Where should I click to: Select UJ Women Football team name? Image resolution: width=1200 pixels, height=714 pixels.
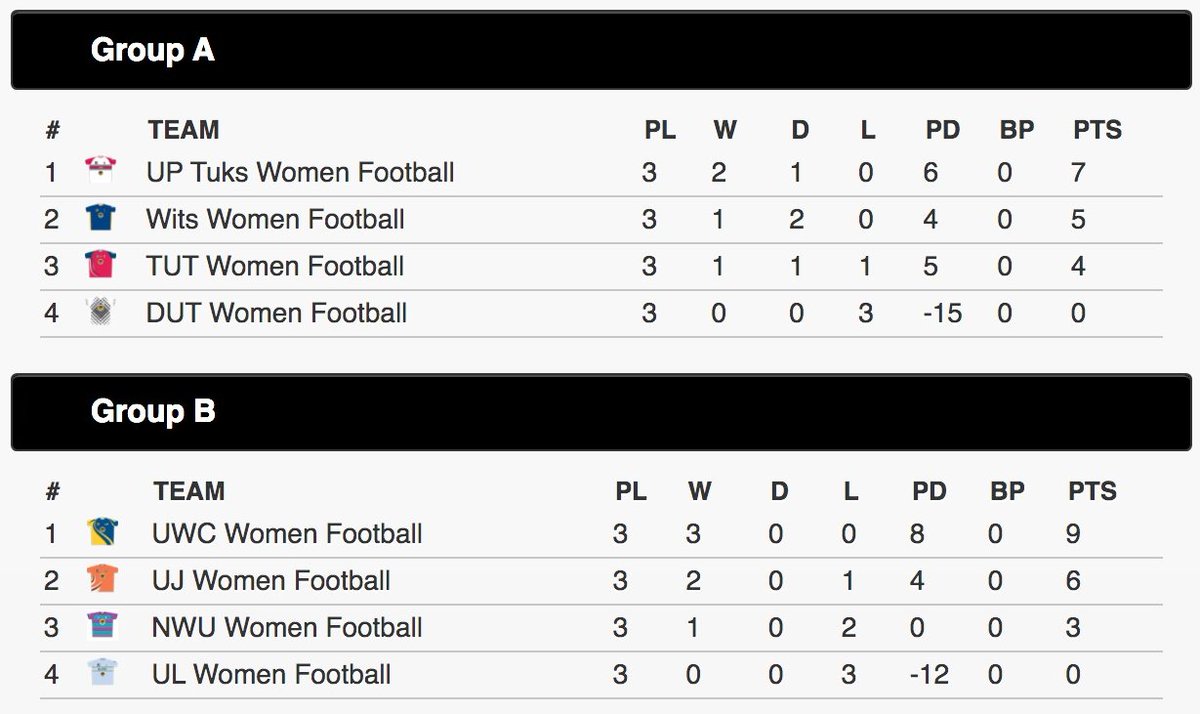[x=271, y=581]
